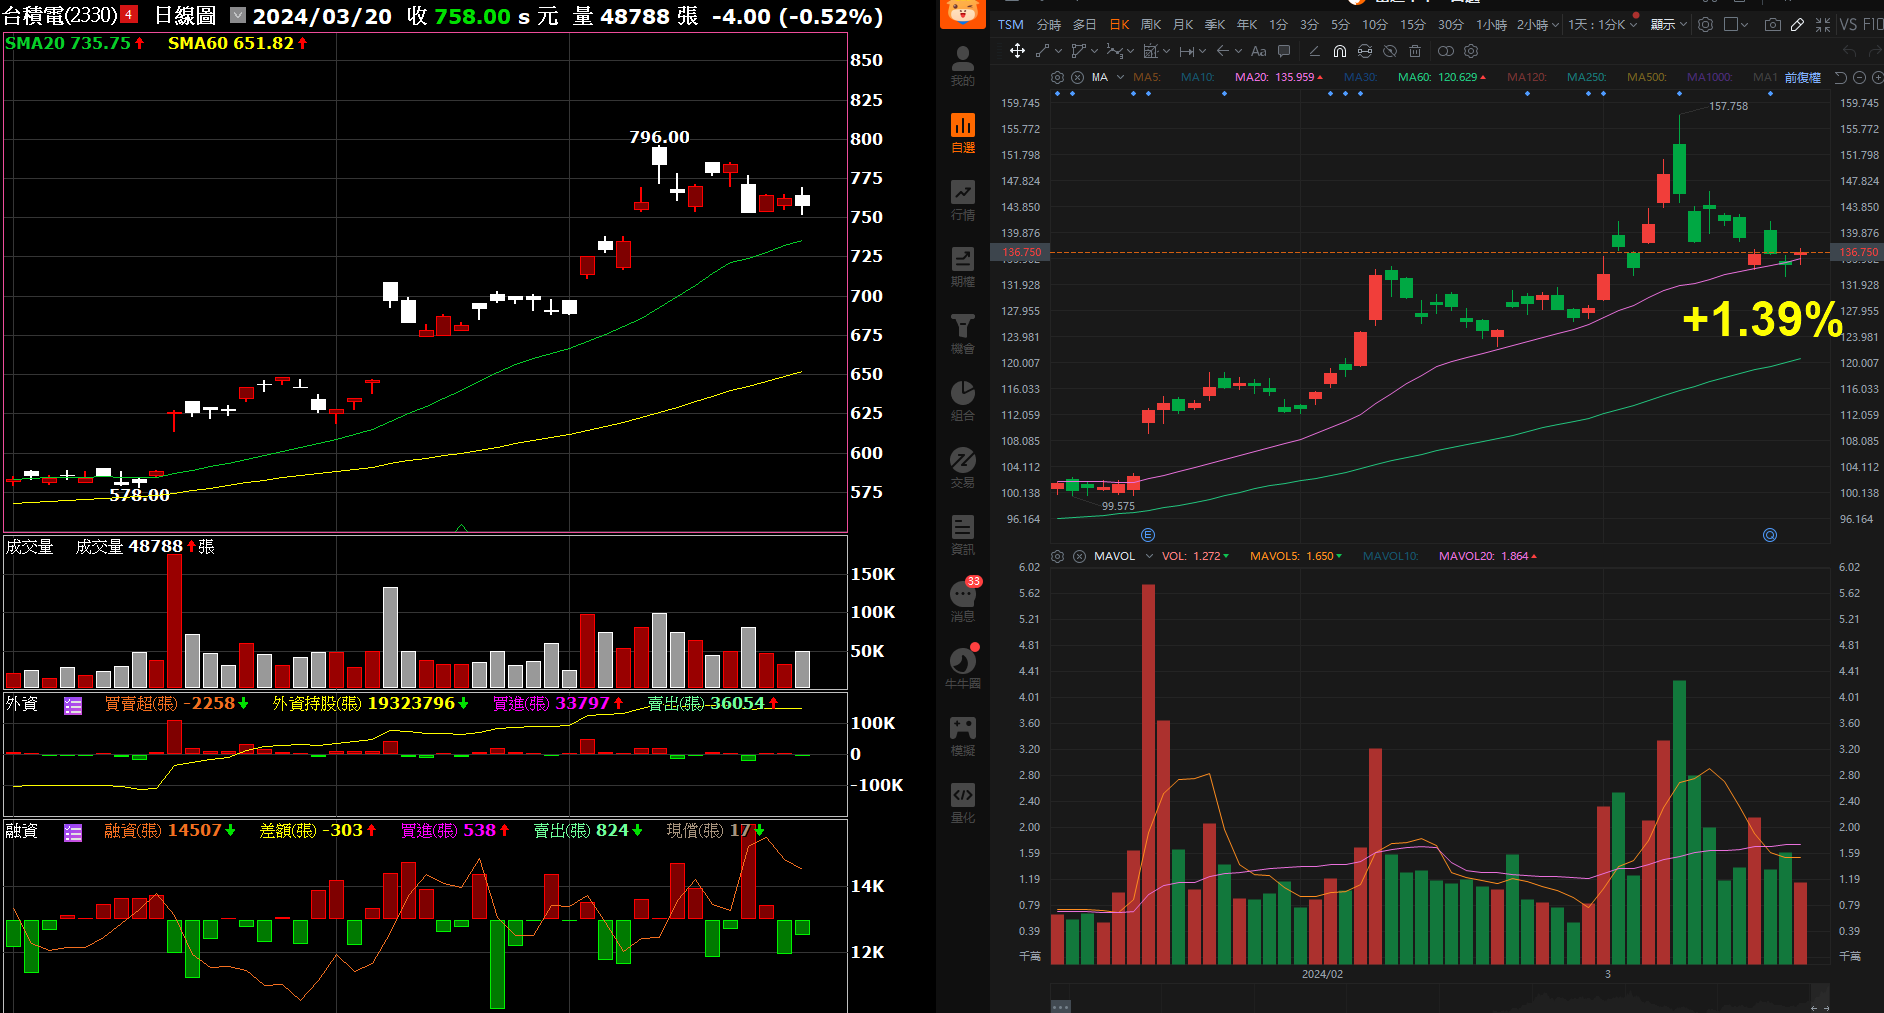Select the comment bubble drawing tool
The width and height of the screenshot is (1884, 1013).
pos(1284,51)
